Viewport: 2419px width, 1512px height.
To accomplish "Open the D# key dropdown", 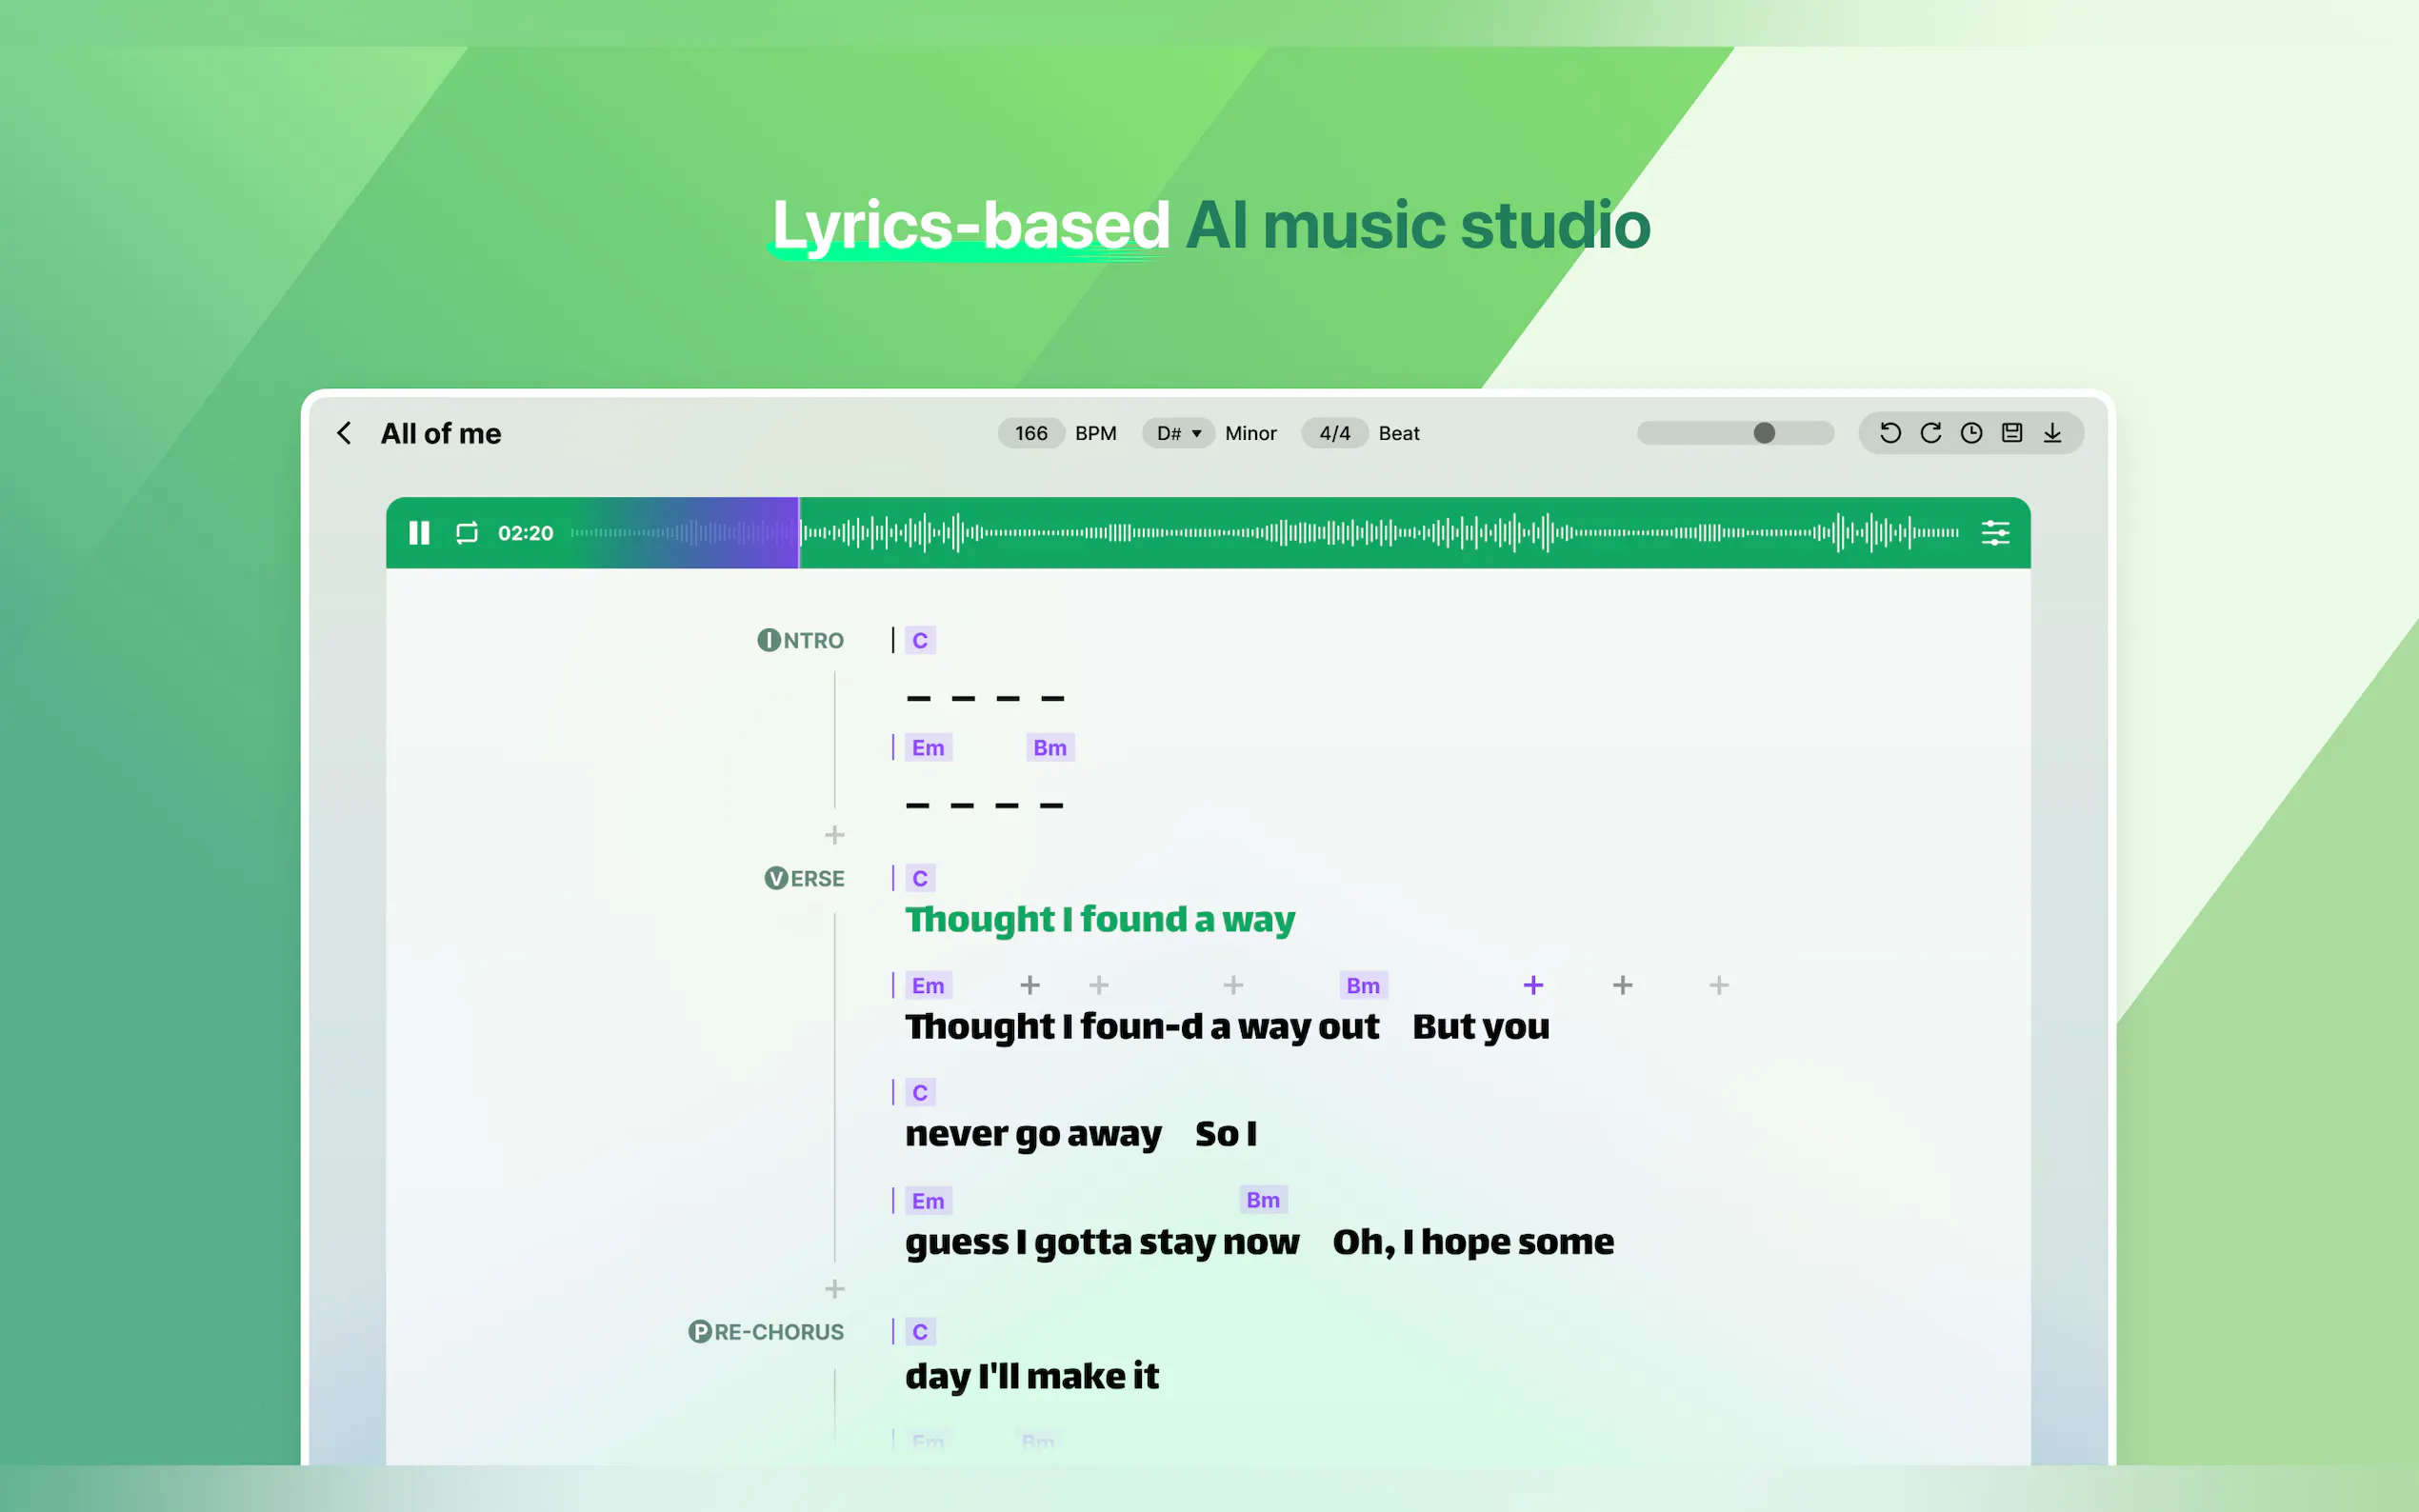I will pyautogui.click(x=1177, y=433).
